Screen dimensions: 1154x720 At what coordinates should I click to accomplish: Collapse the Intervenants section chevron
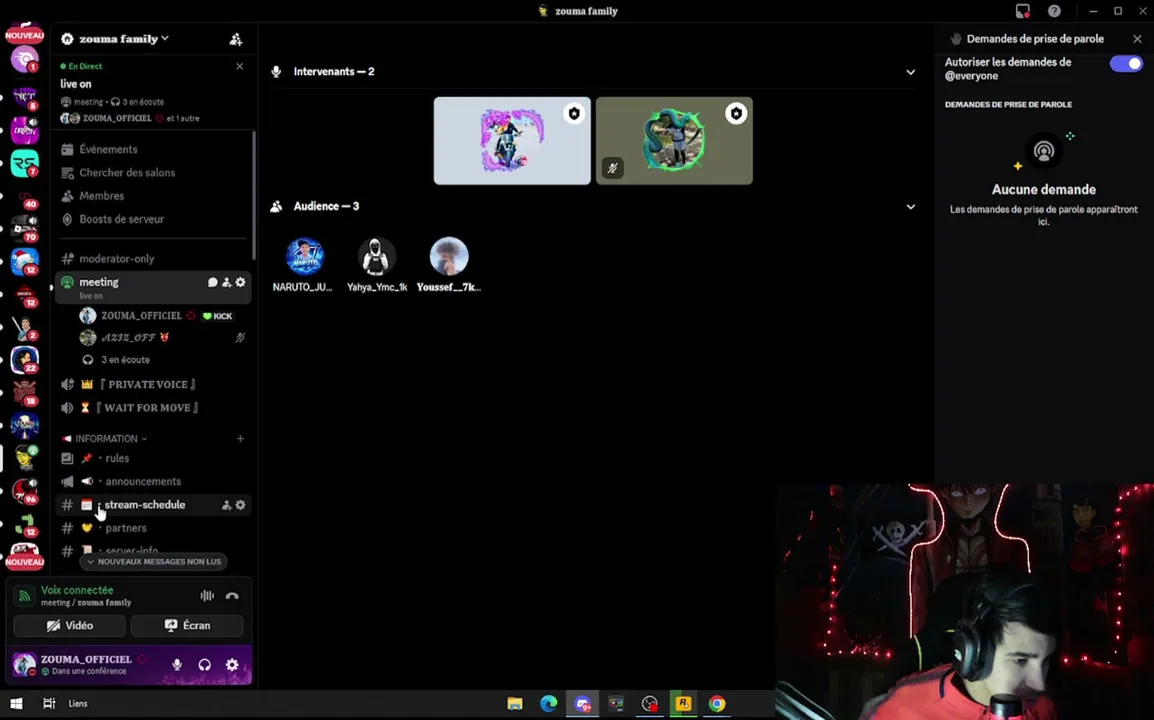pos(910,72)
